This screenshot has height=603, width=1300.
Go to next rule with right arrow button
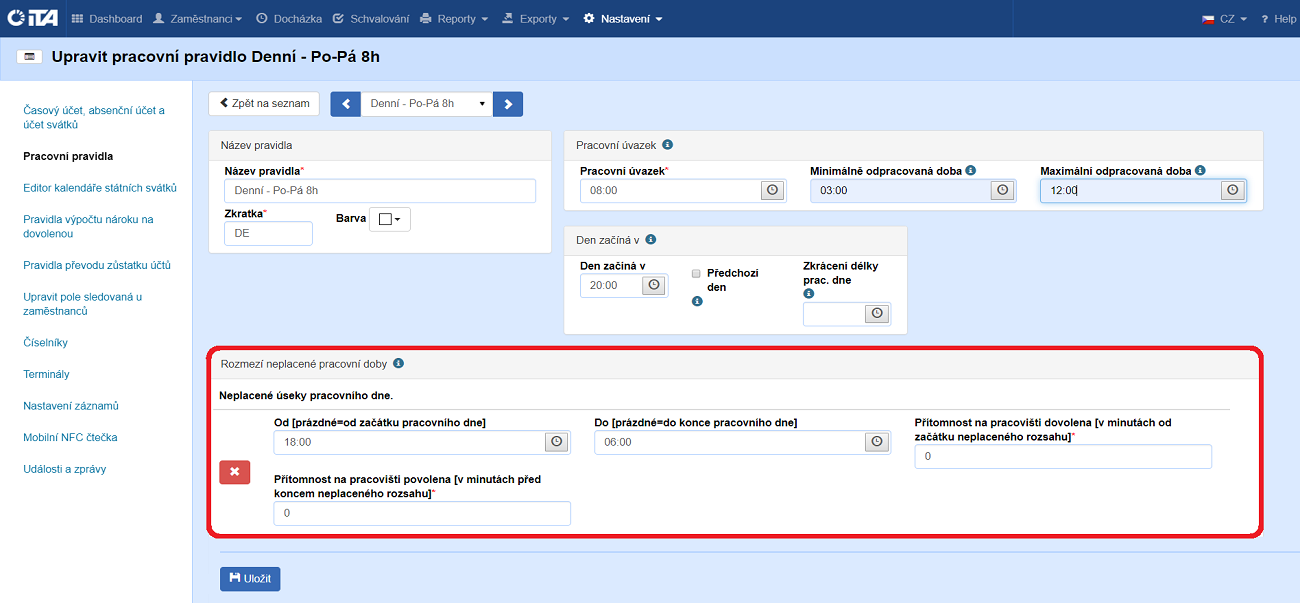coord(508,104)
